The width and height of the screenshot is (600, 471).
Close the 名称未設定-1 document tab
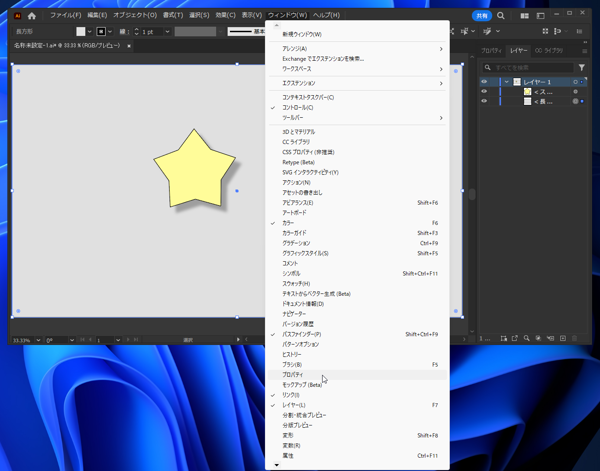pos(129,46)
